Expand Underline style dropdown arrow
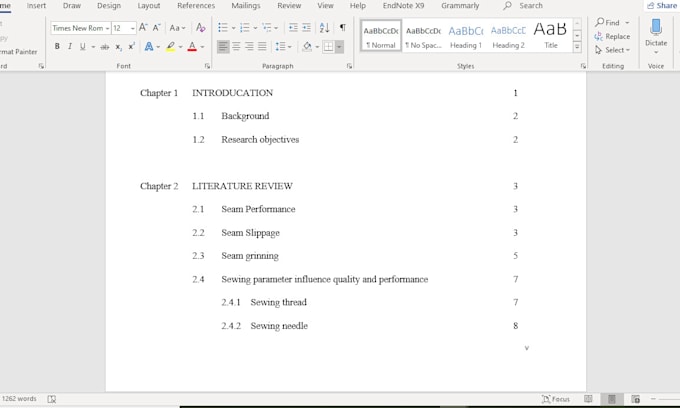Screen dimensions: 680x408 pos(93,47)
